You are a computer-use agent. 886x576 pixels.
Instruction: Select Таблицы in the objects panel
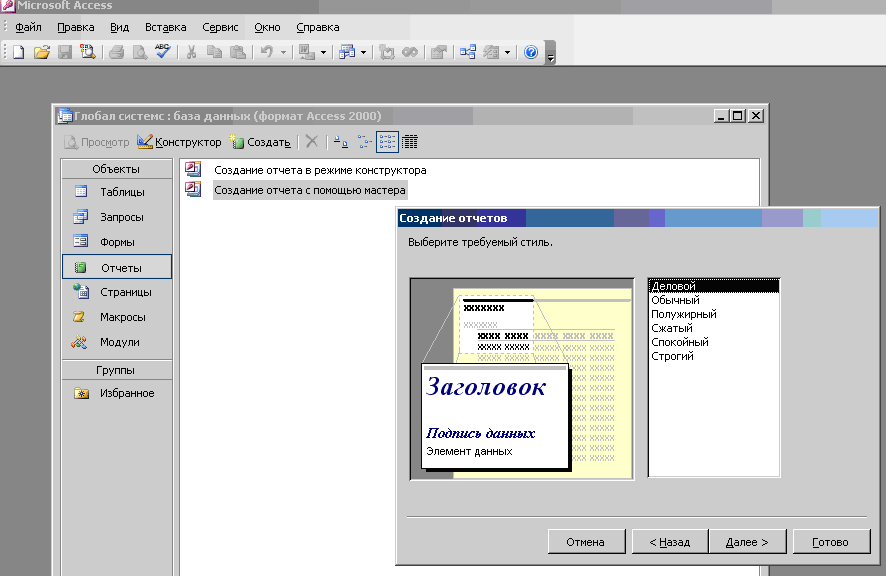pyautogui.click(x=116, y=192)
